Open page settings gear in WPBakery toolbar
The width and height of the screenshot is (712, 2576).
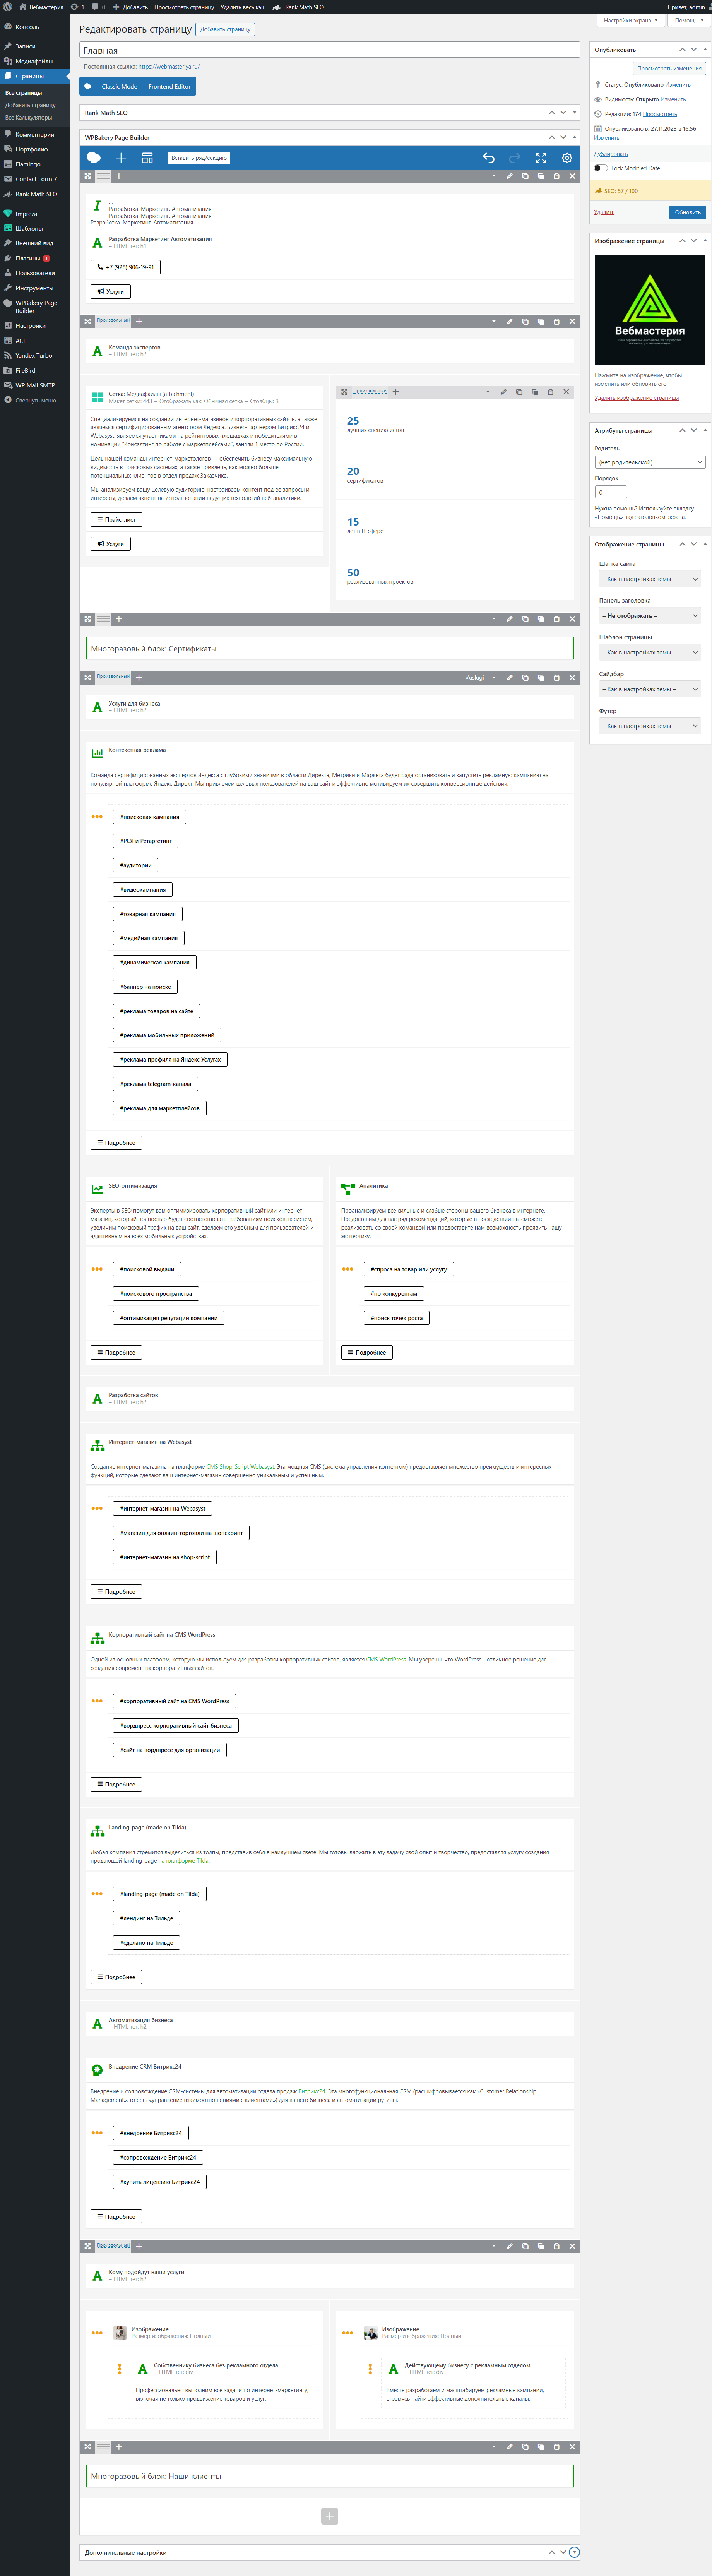coord(567,158)
